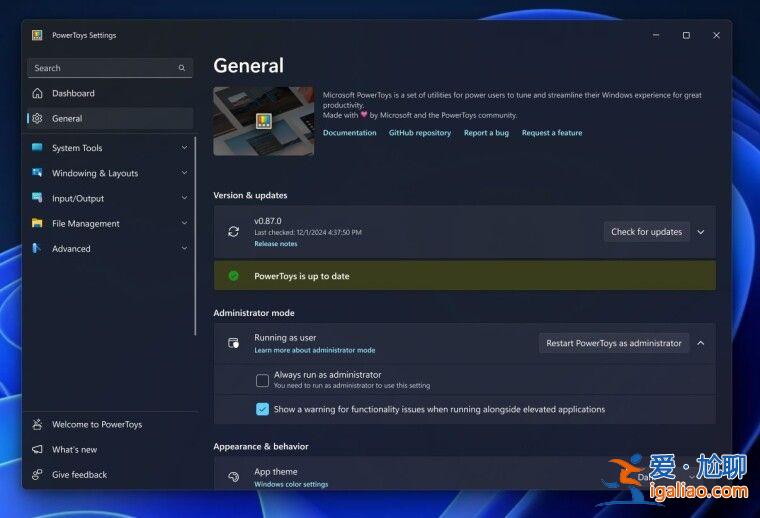760x518 pixels.
Task: Expand the Advanced sidebar group
Action: pos(184,249)
